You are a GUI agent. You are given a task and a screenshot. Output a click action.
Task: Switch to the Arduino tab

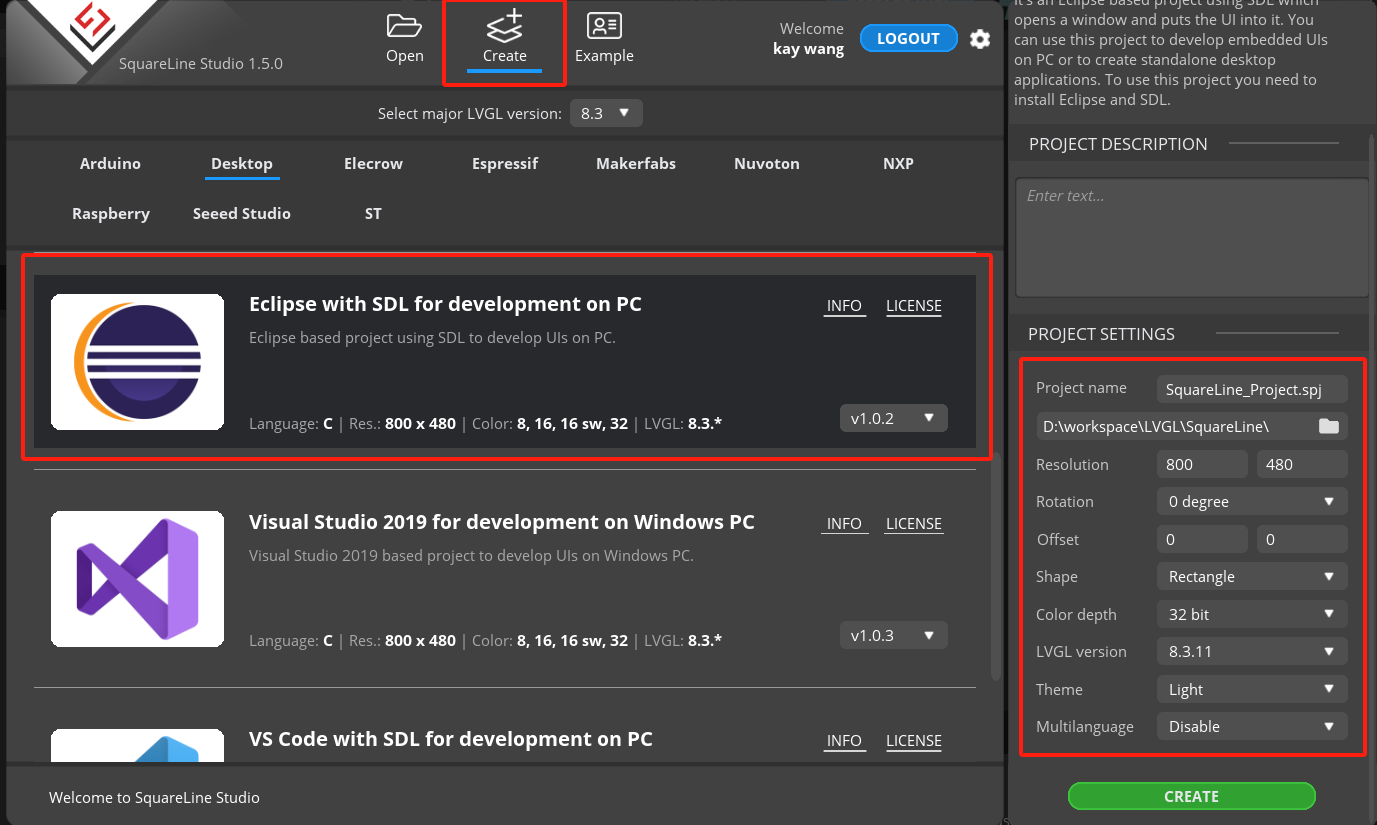click(x=110, y=163)
